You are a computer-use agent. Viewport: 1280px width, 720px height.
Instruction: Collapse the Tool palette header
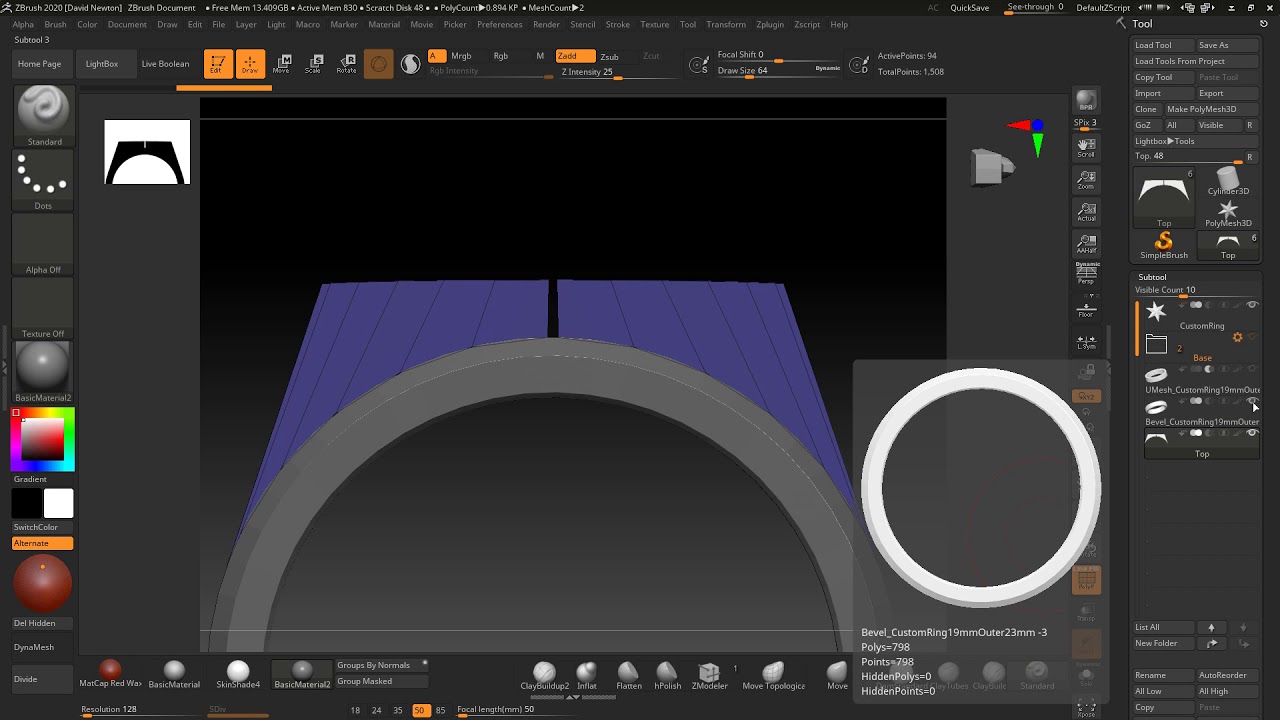pyautogui.click(x=1142, y=24)
